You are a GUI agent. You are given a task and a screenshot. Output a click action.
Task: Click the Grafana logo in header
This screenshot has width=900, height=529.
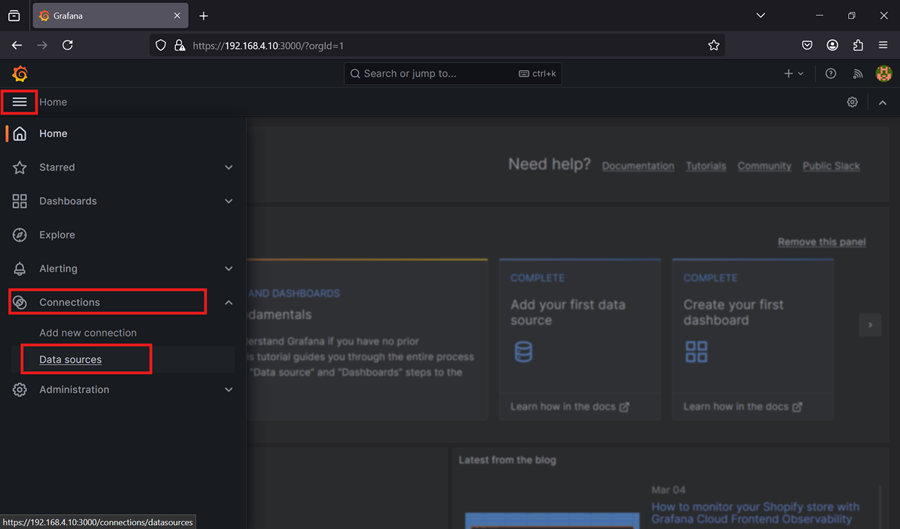pyautogui.click(x=20, y=73)
